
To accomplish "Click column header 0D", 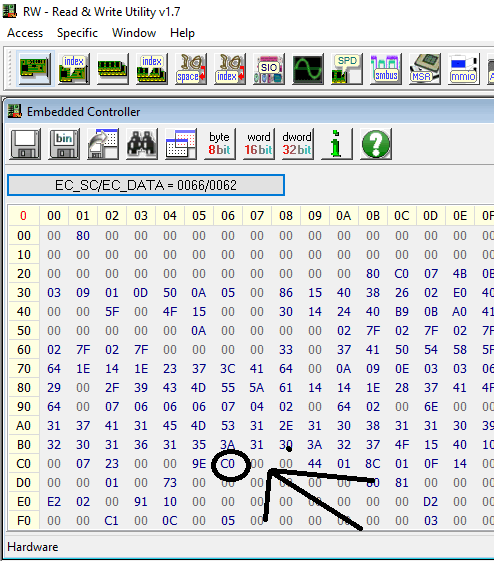I will [x=431, y=216].
